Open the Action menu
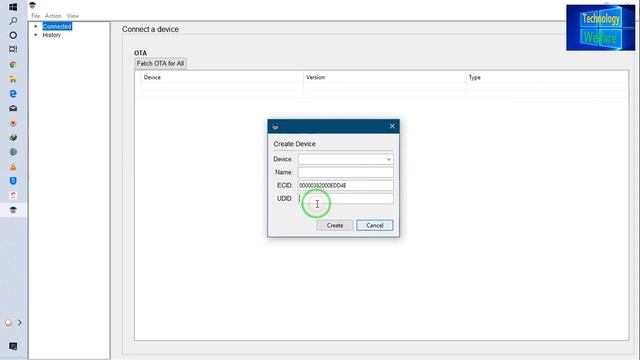Screen dimensions: 640x360 click(53, 16)
